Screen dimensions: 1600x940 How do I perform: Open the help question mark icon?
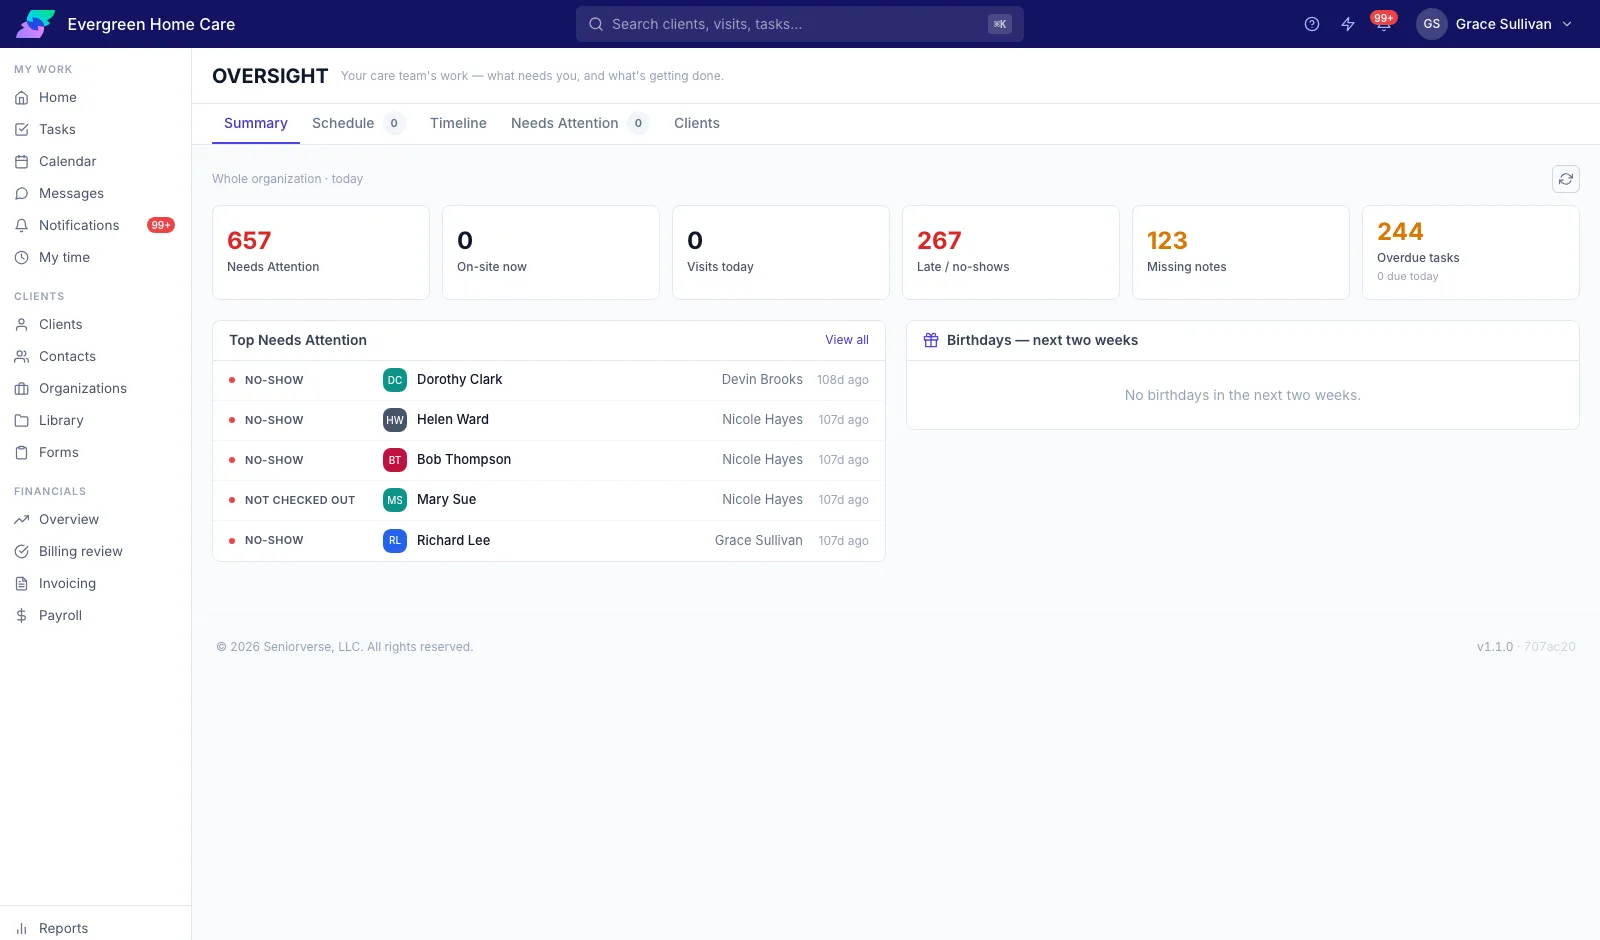1312,24
